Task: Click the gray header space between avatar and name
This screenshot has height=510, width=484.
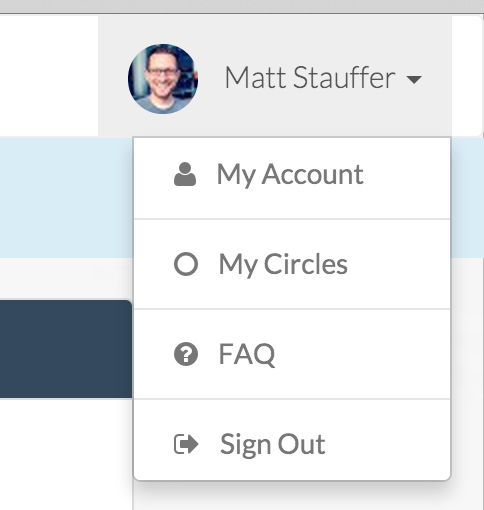Action: click(211, 79)
